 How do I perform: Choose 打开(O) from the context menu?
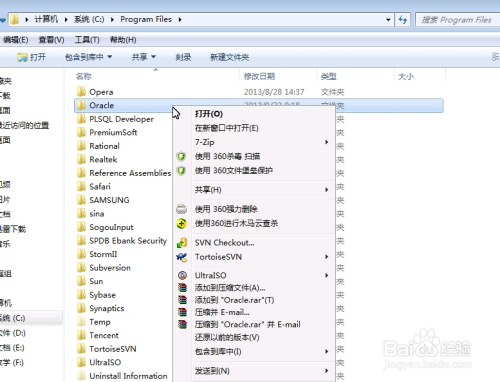point(209,114)
